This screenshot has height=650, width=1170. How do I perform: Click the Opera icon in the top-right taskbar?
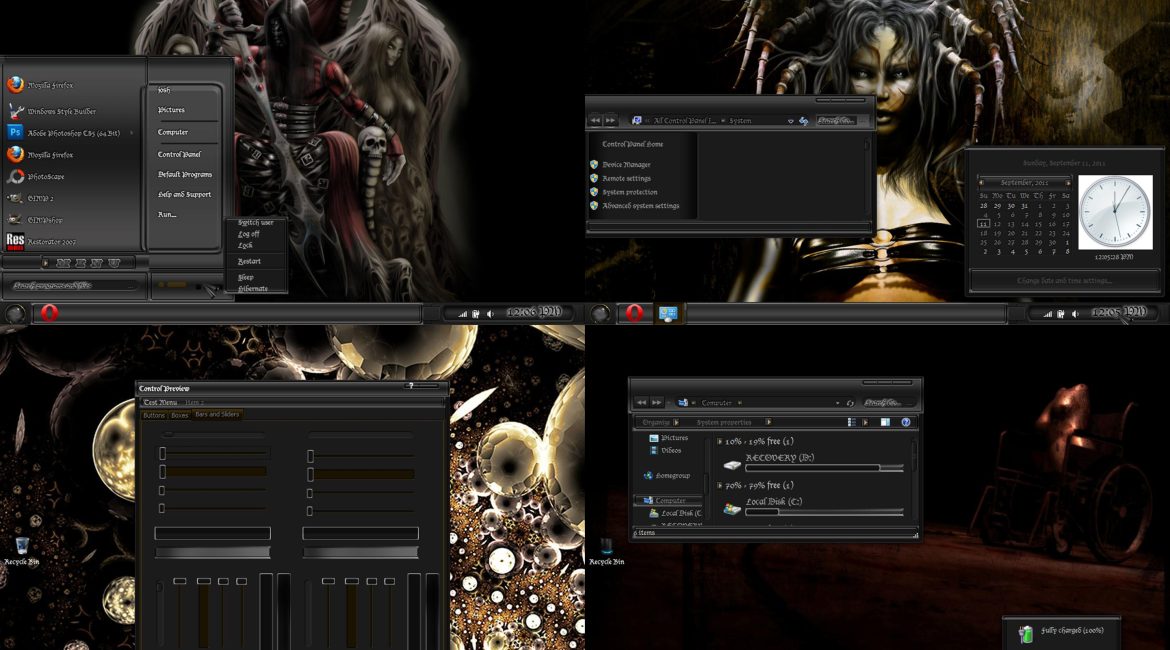634,313
